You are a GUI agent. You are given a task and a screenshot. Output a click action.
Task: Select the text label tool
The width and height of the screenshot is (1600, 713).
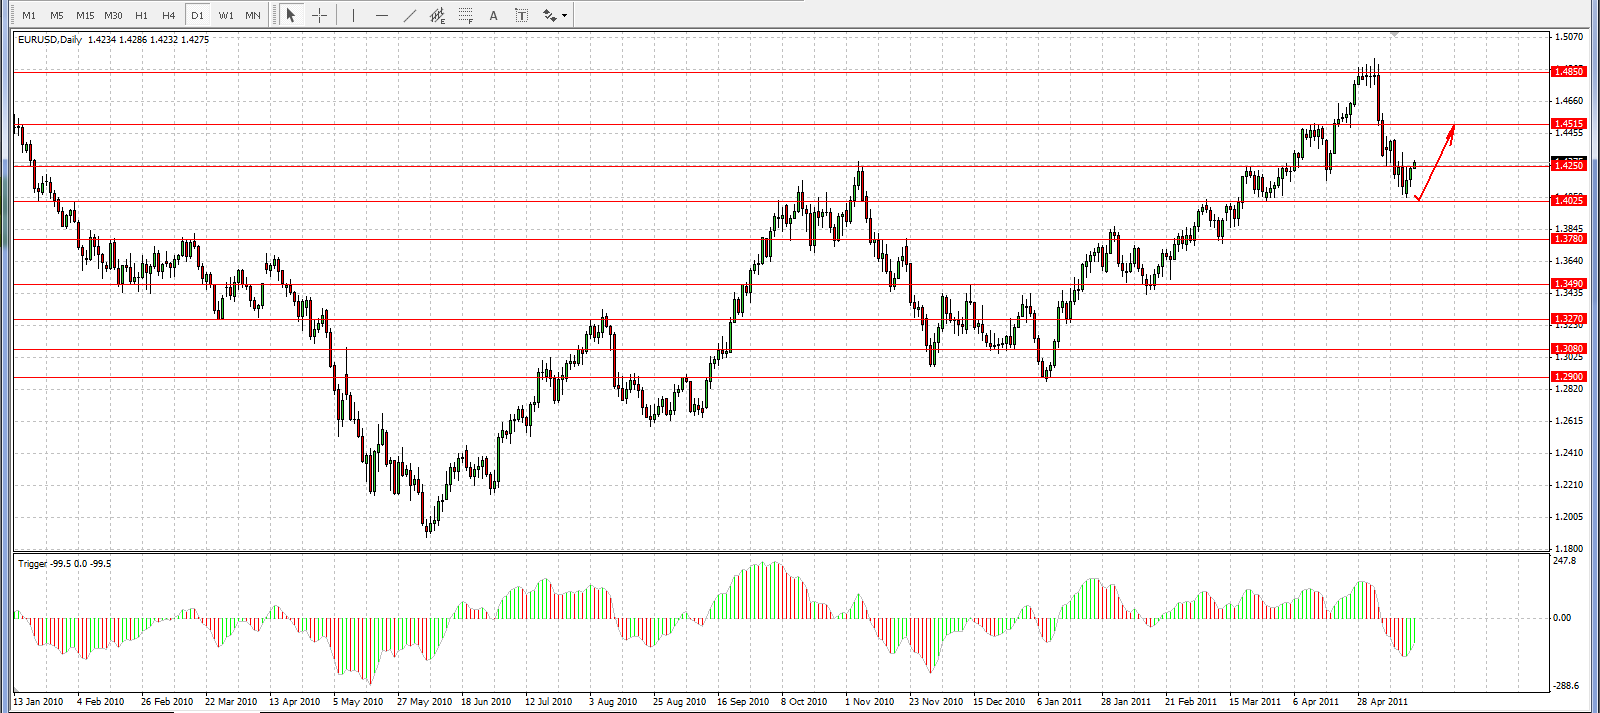(x=521, y=15)
